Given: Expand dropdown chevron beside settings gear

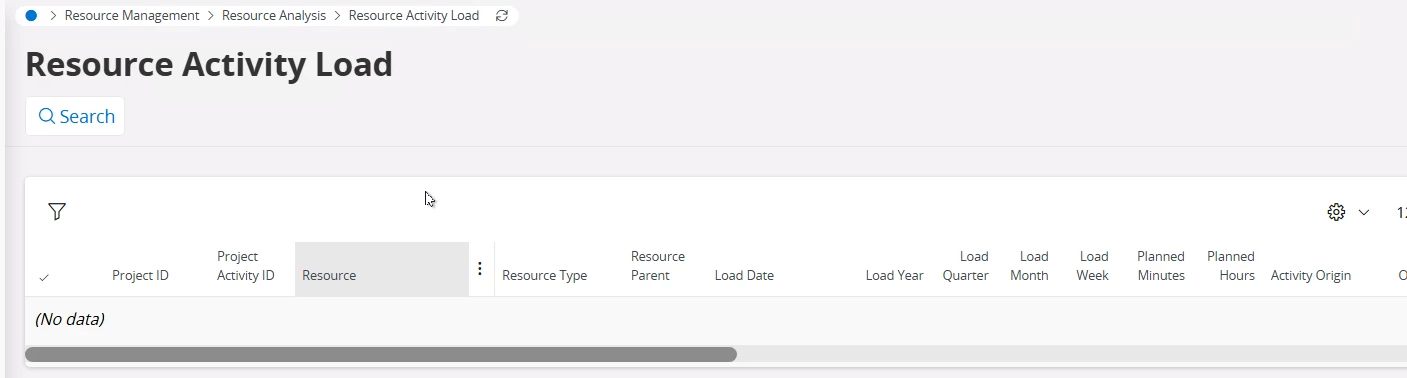Looking at the screenshot, I should [x=1364, y=212].
